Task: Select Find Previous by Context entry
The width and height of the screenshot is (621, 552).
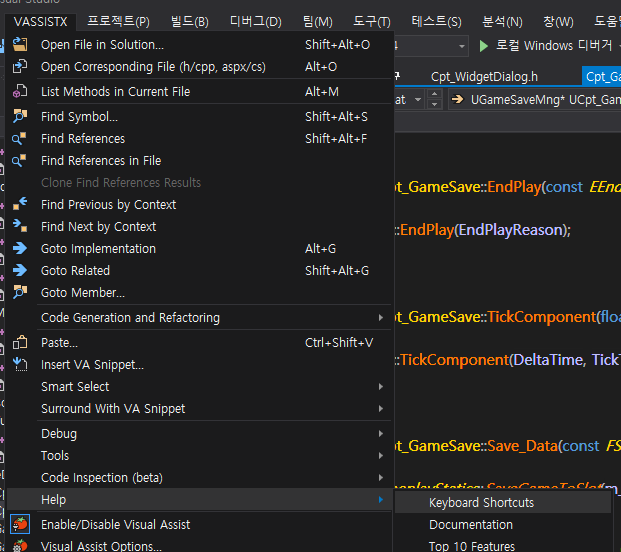Action: 200,204
